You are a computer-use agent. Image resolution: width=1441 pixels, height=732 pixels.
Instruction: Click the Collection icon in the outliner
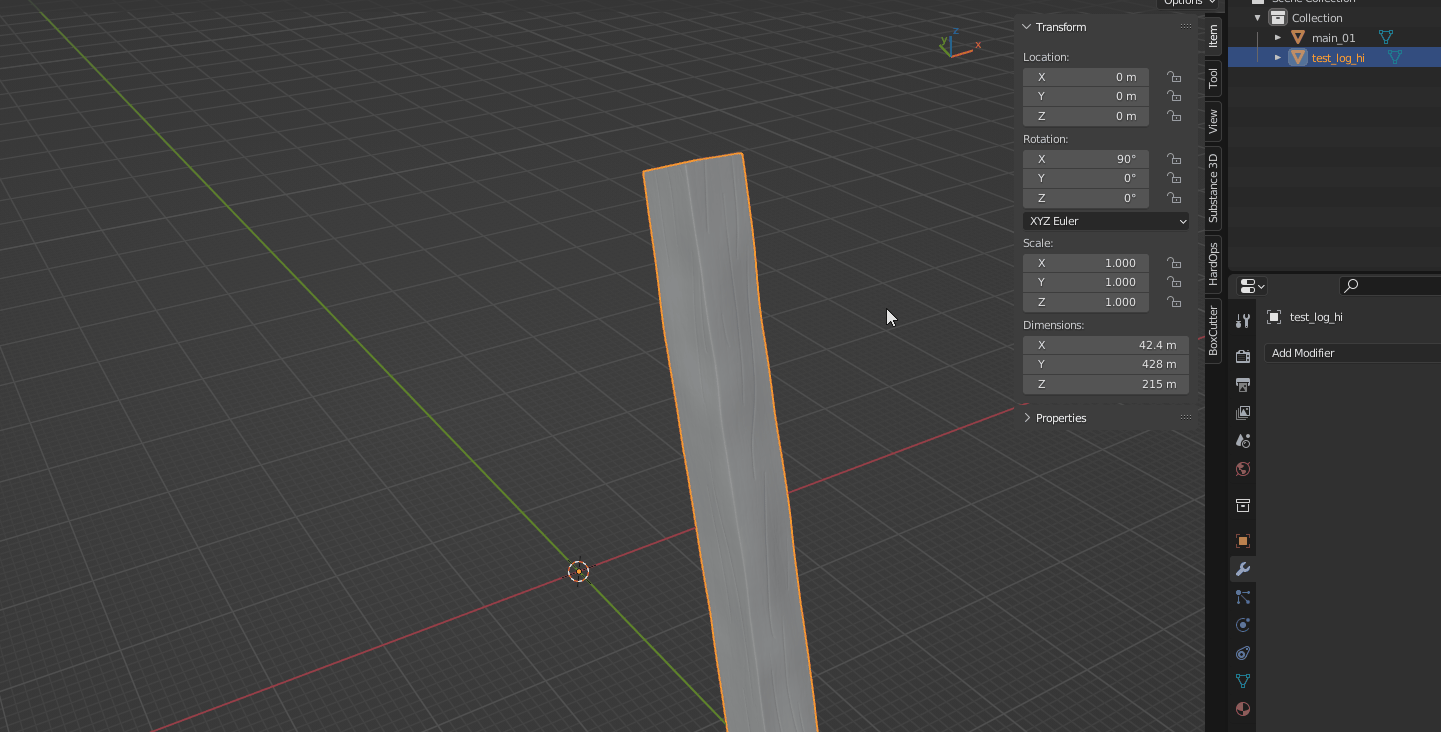[x=1277, y=18]
